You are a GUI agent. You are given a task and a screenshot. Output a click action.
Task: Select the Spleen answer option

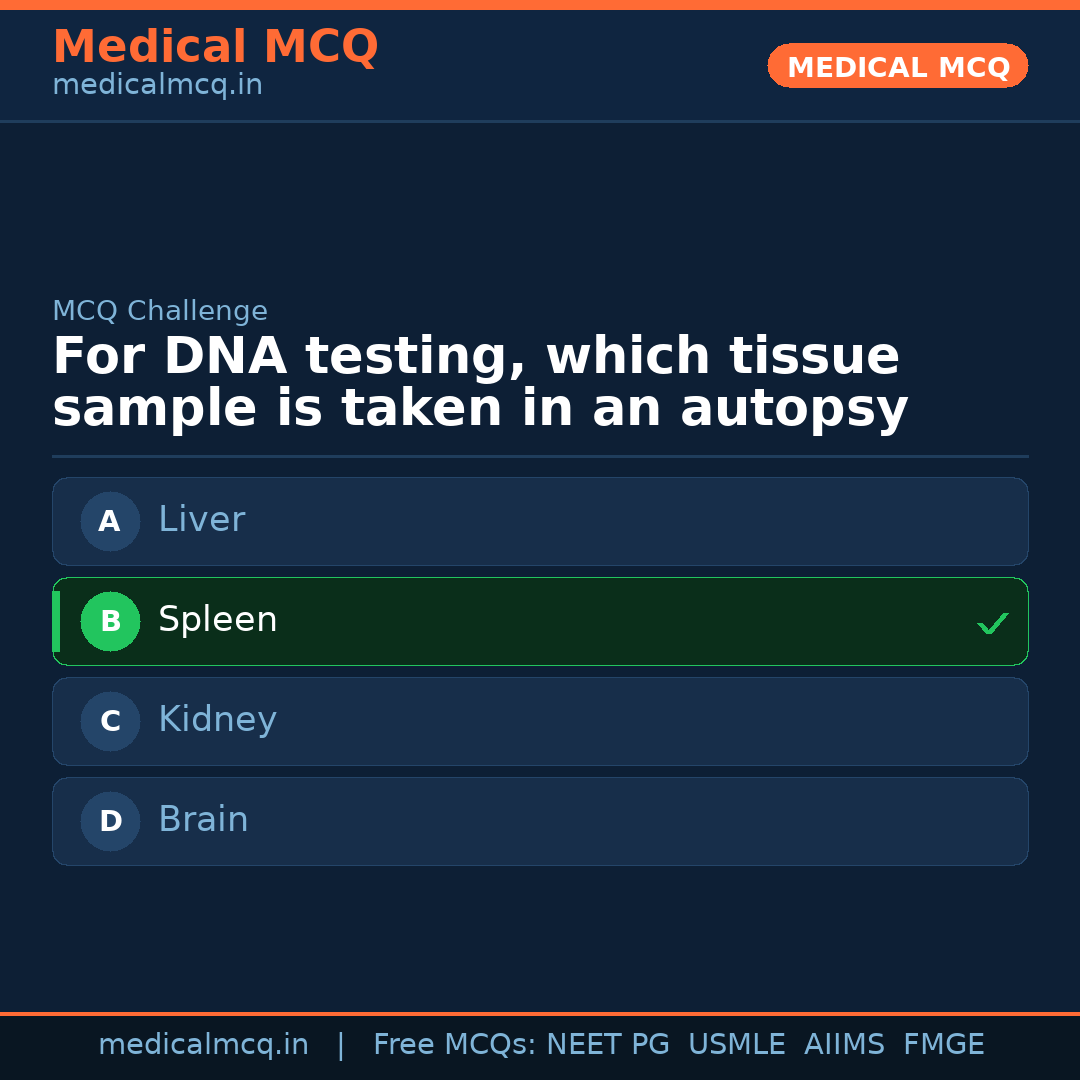click(x=540, y=621)
